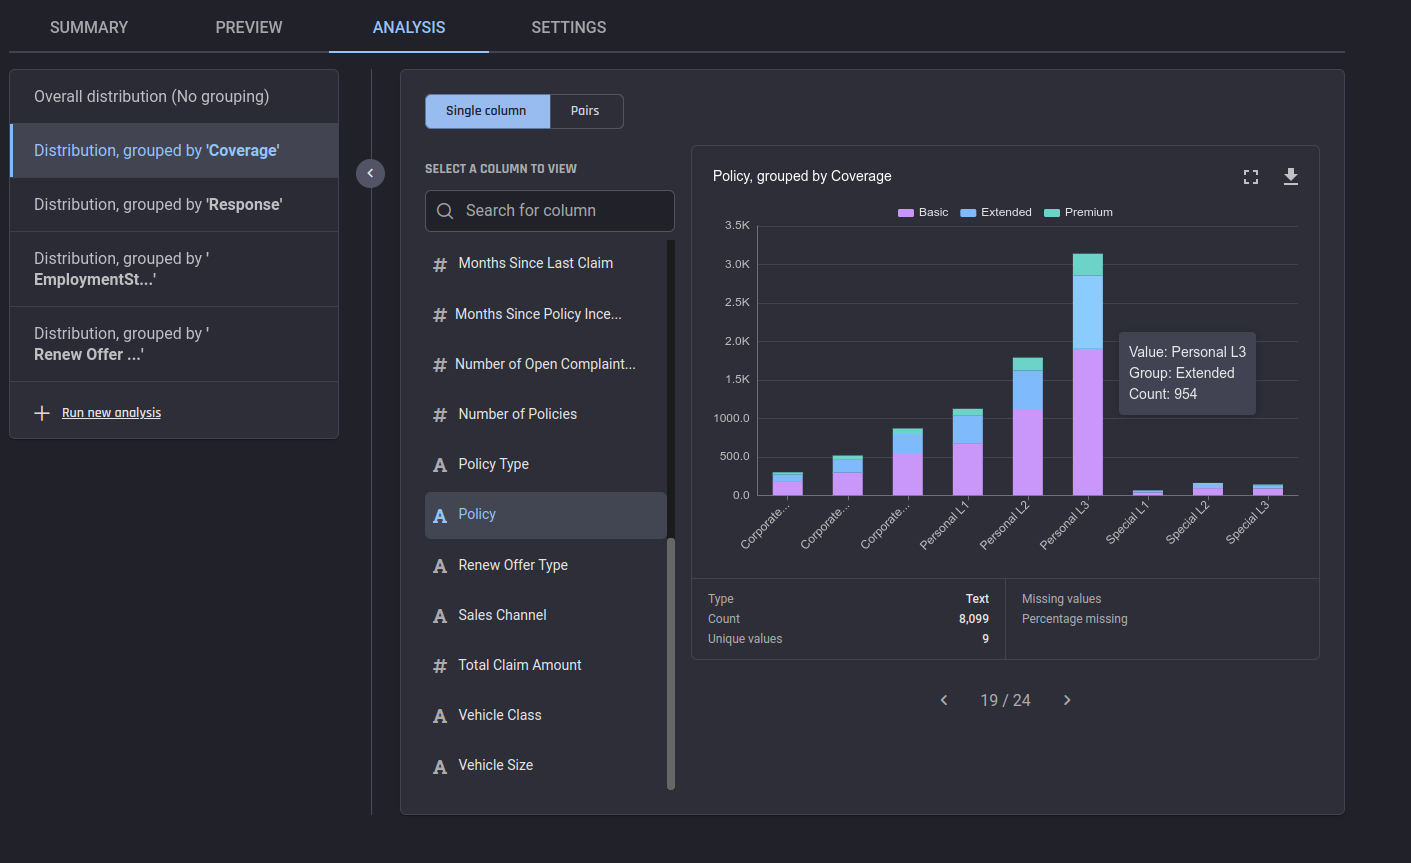Screen dimensions: 1411x863
Task: Click text-type icon of Vehicle Size
Action: (440, 767)
